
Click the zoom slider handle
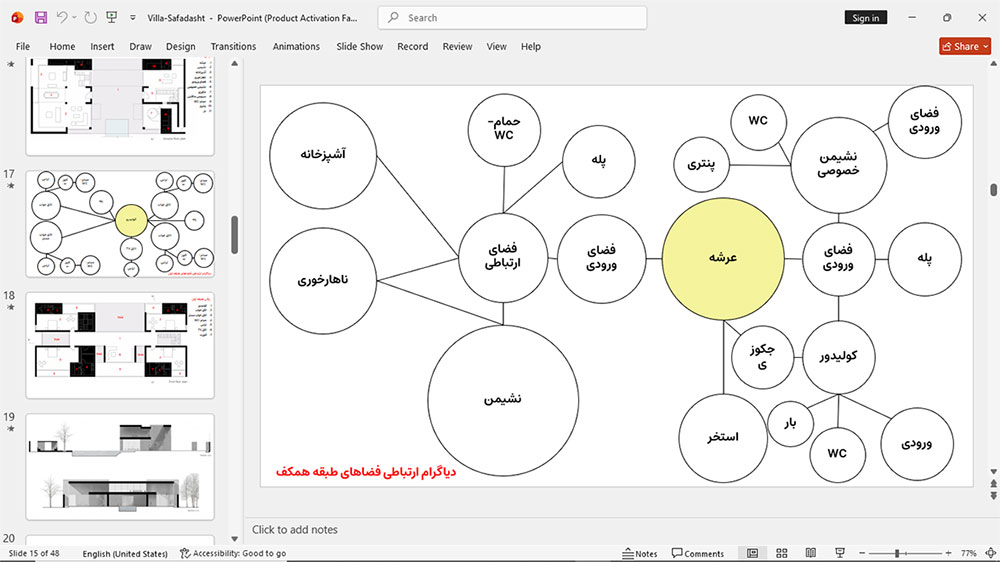(897, 553)
